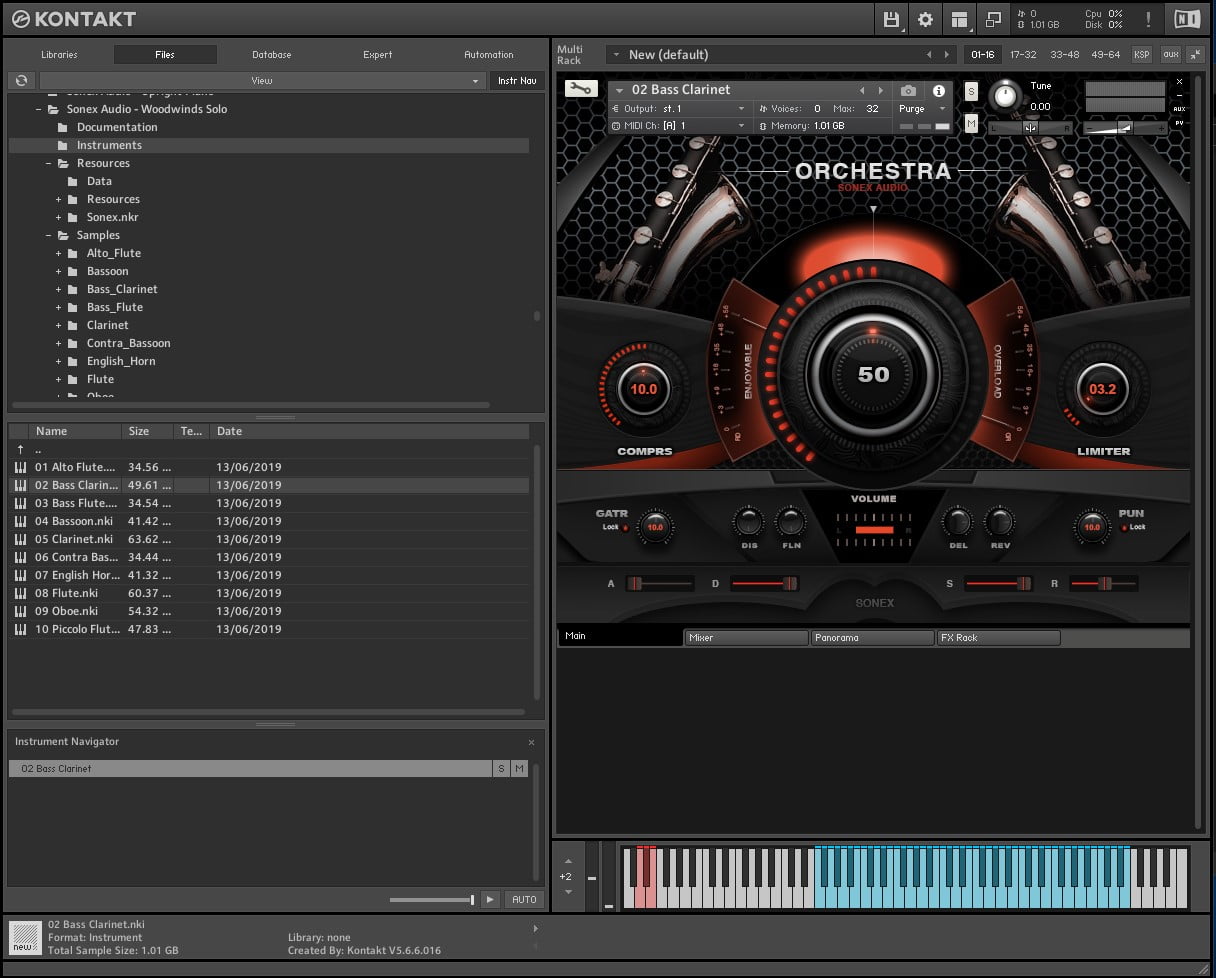Show rack page 17-32
The height and width of the screenshot is (978, 1216).
[x=1023, y=54]
